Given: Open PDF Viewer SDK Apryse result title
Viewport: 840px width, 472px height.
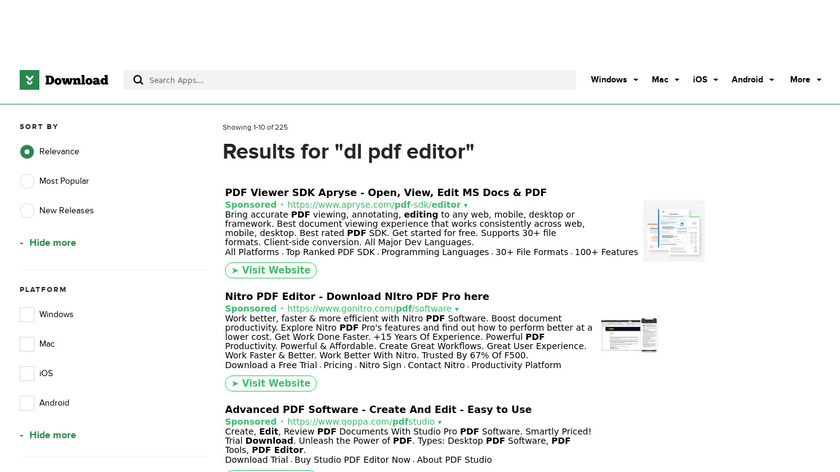Looking at the screenshot, I should pos(386,192).
